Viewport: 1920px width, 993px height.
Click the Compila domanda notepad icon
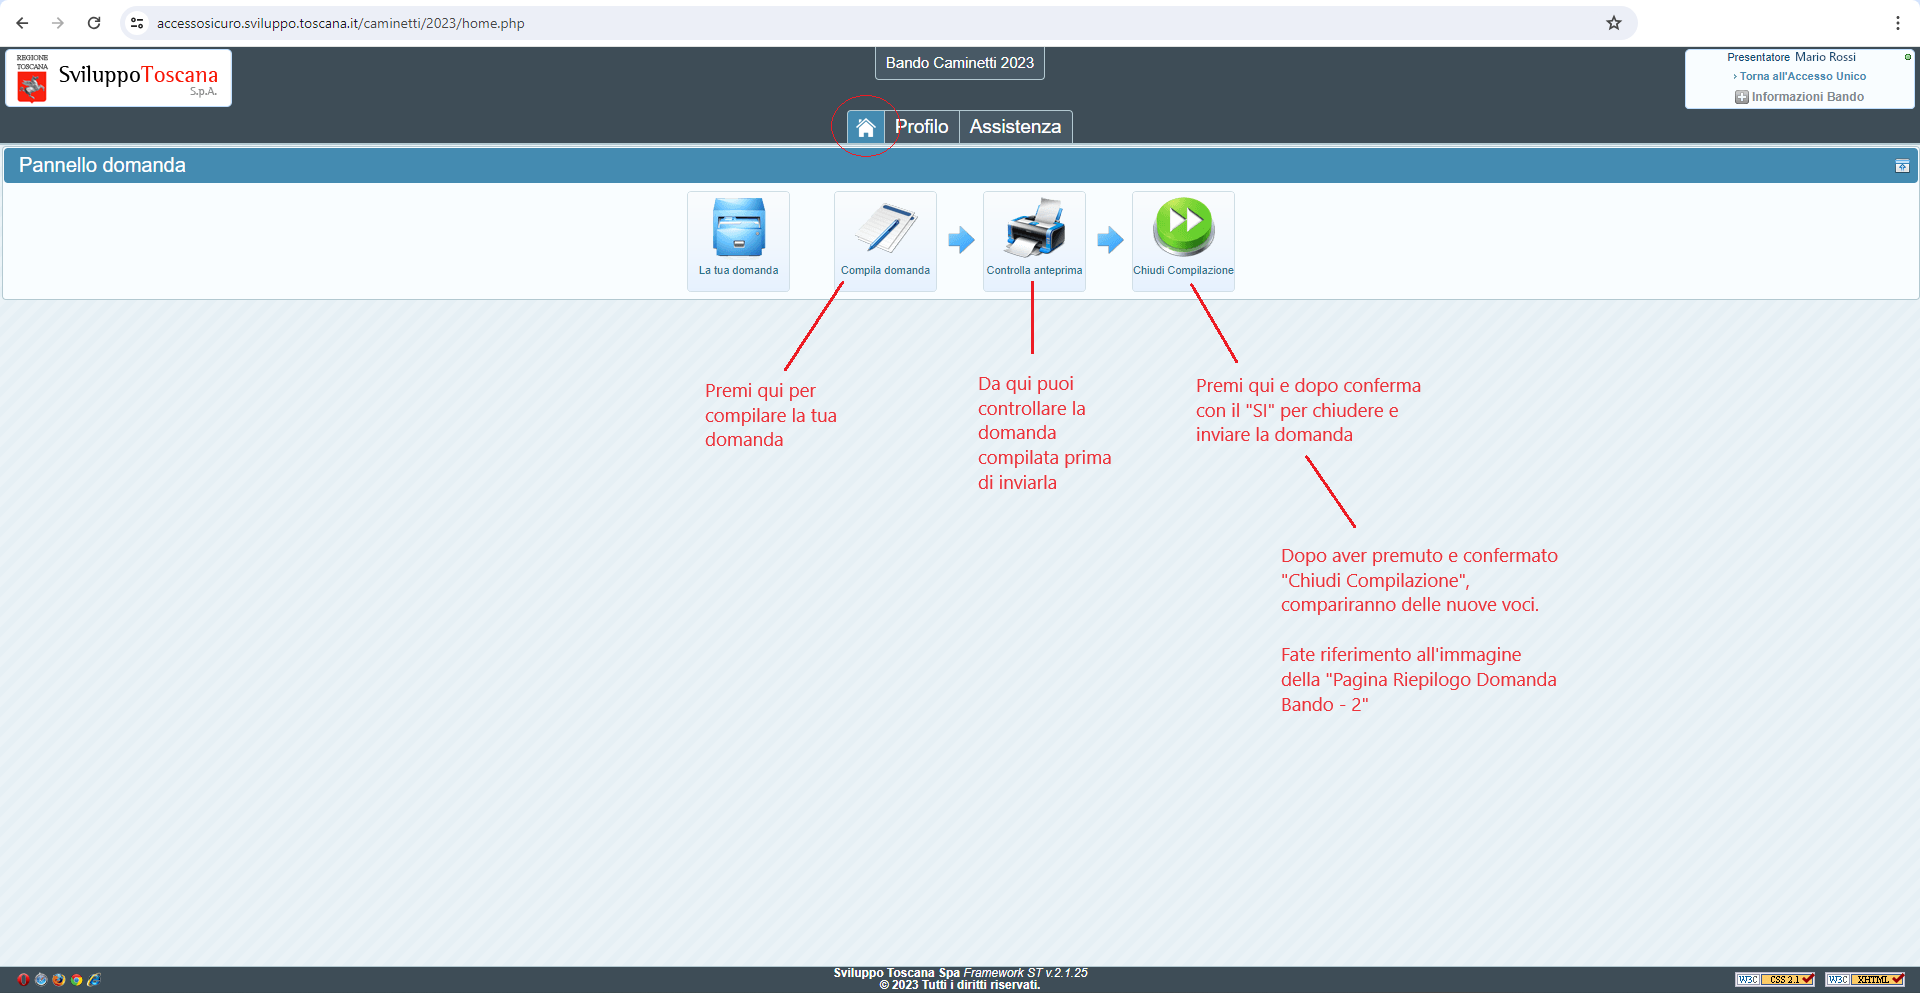(x=885, y=228)
